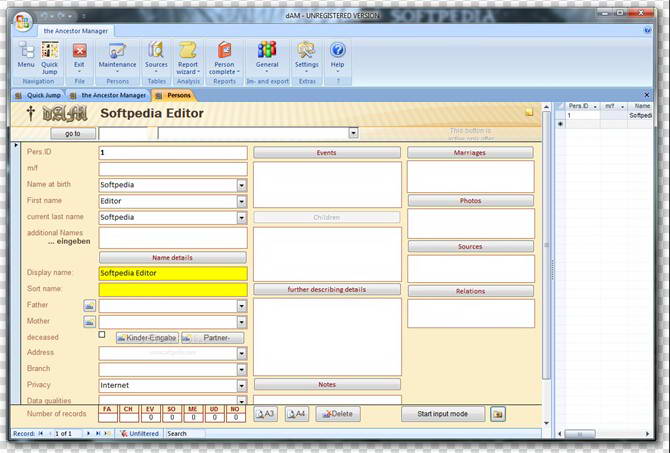
Task: Click the Partner- button
Action: [x=213, y=338]
